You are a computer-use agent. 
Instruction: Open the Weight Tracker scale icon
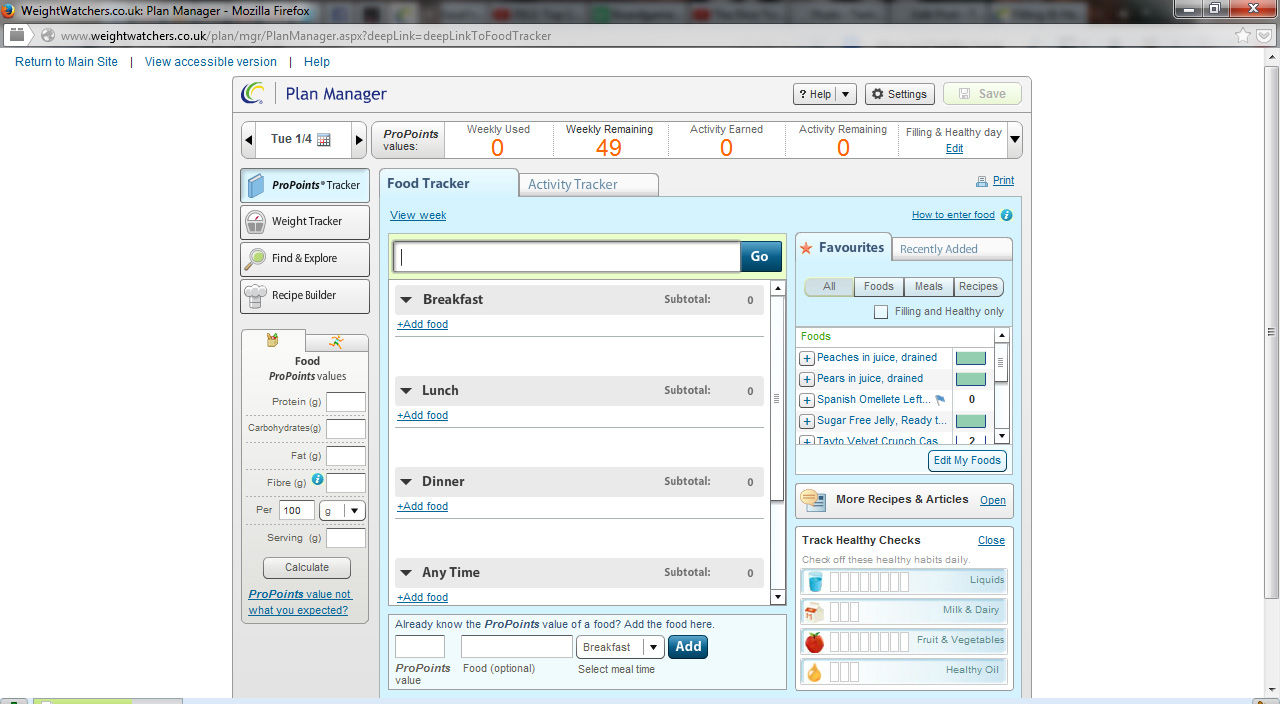256,222
